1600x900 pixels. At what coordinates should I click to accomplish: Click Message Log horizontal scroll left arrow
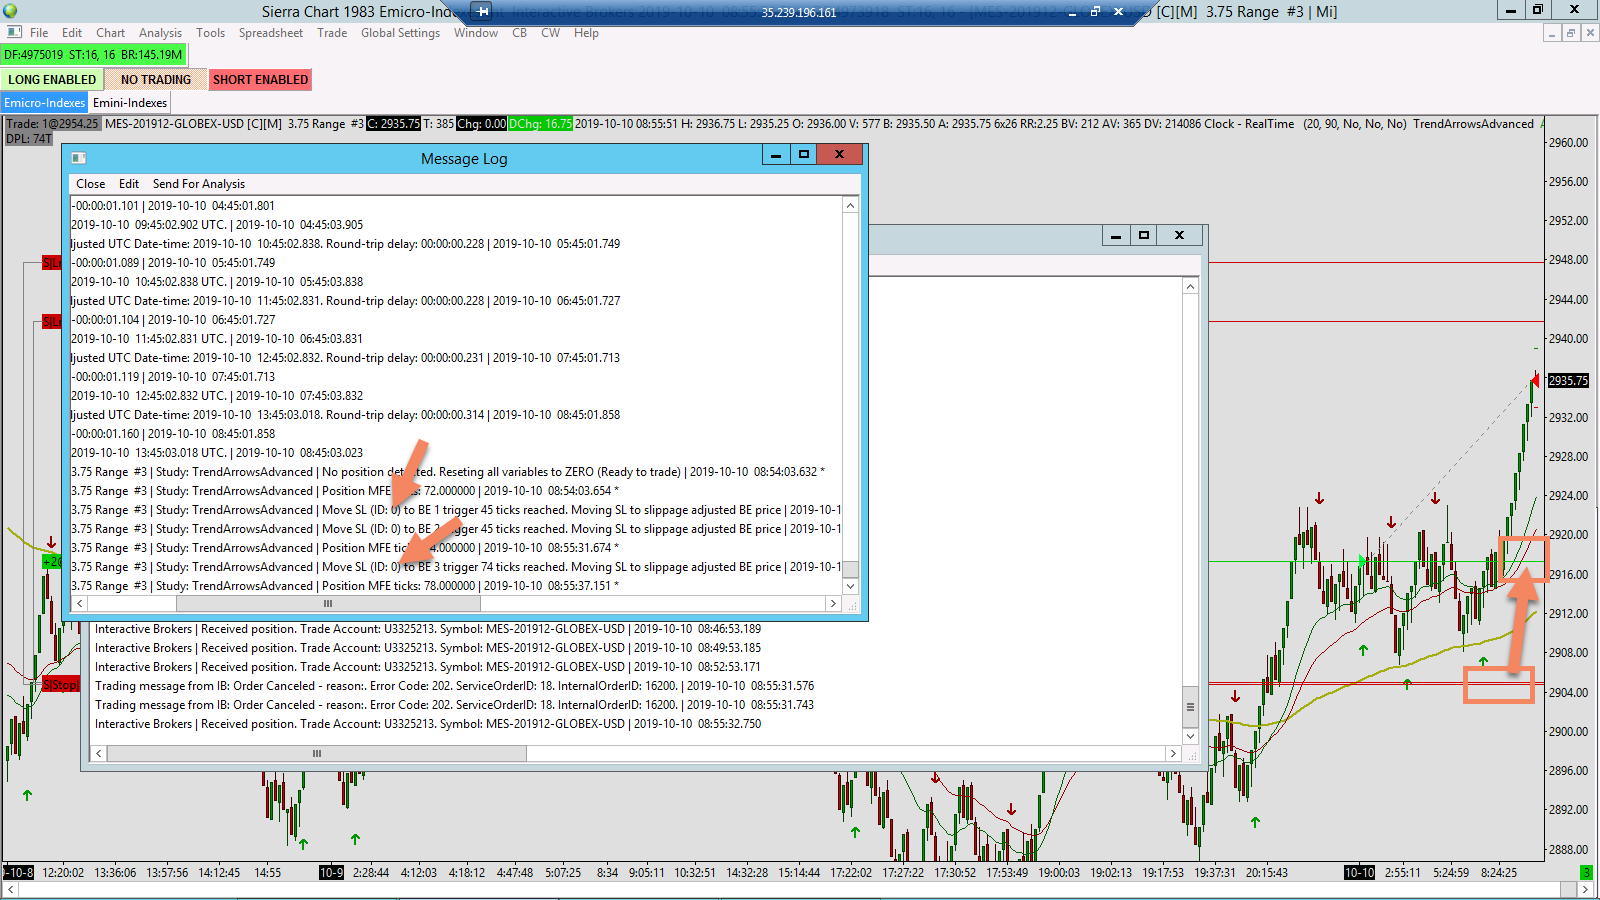tap(80, 604)
